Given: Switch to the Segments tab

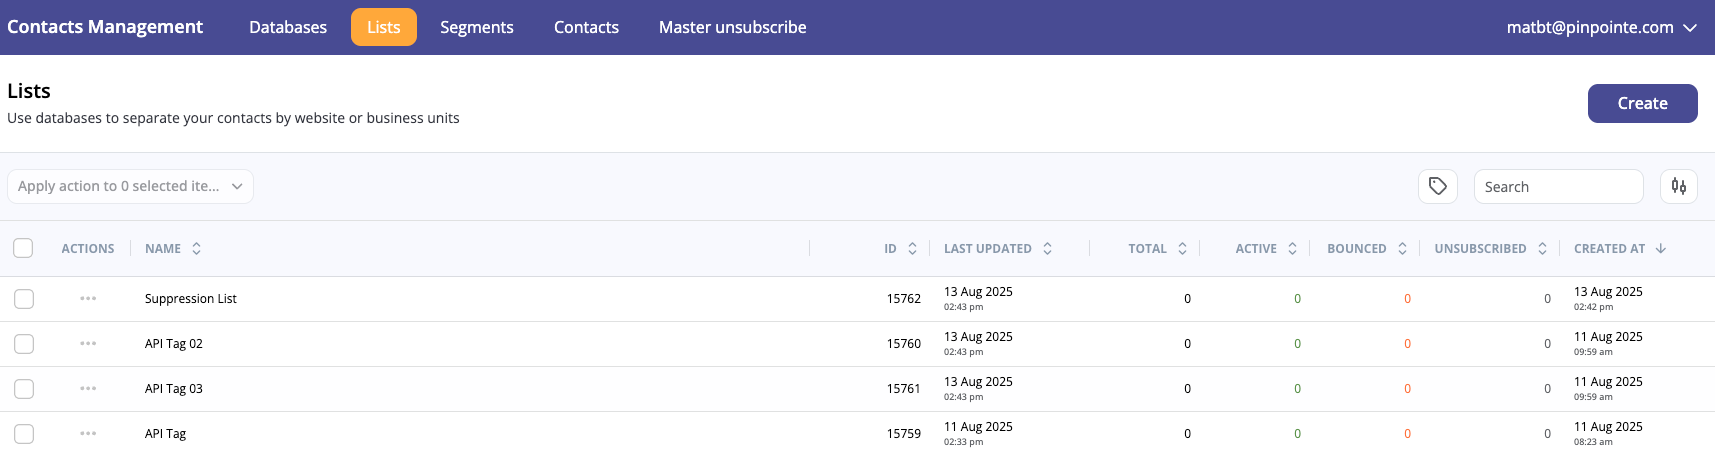Looking at the screenshot, I should tap(477, 27).
